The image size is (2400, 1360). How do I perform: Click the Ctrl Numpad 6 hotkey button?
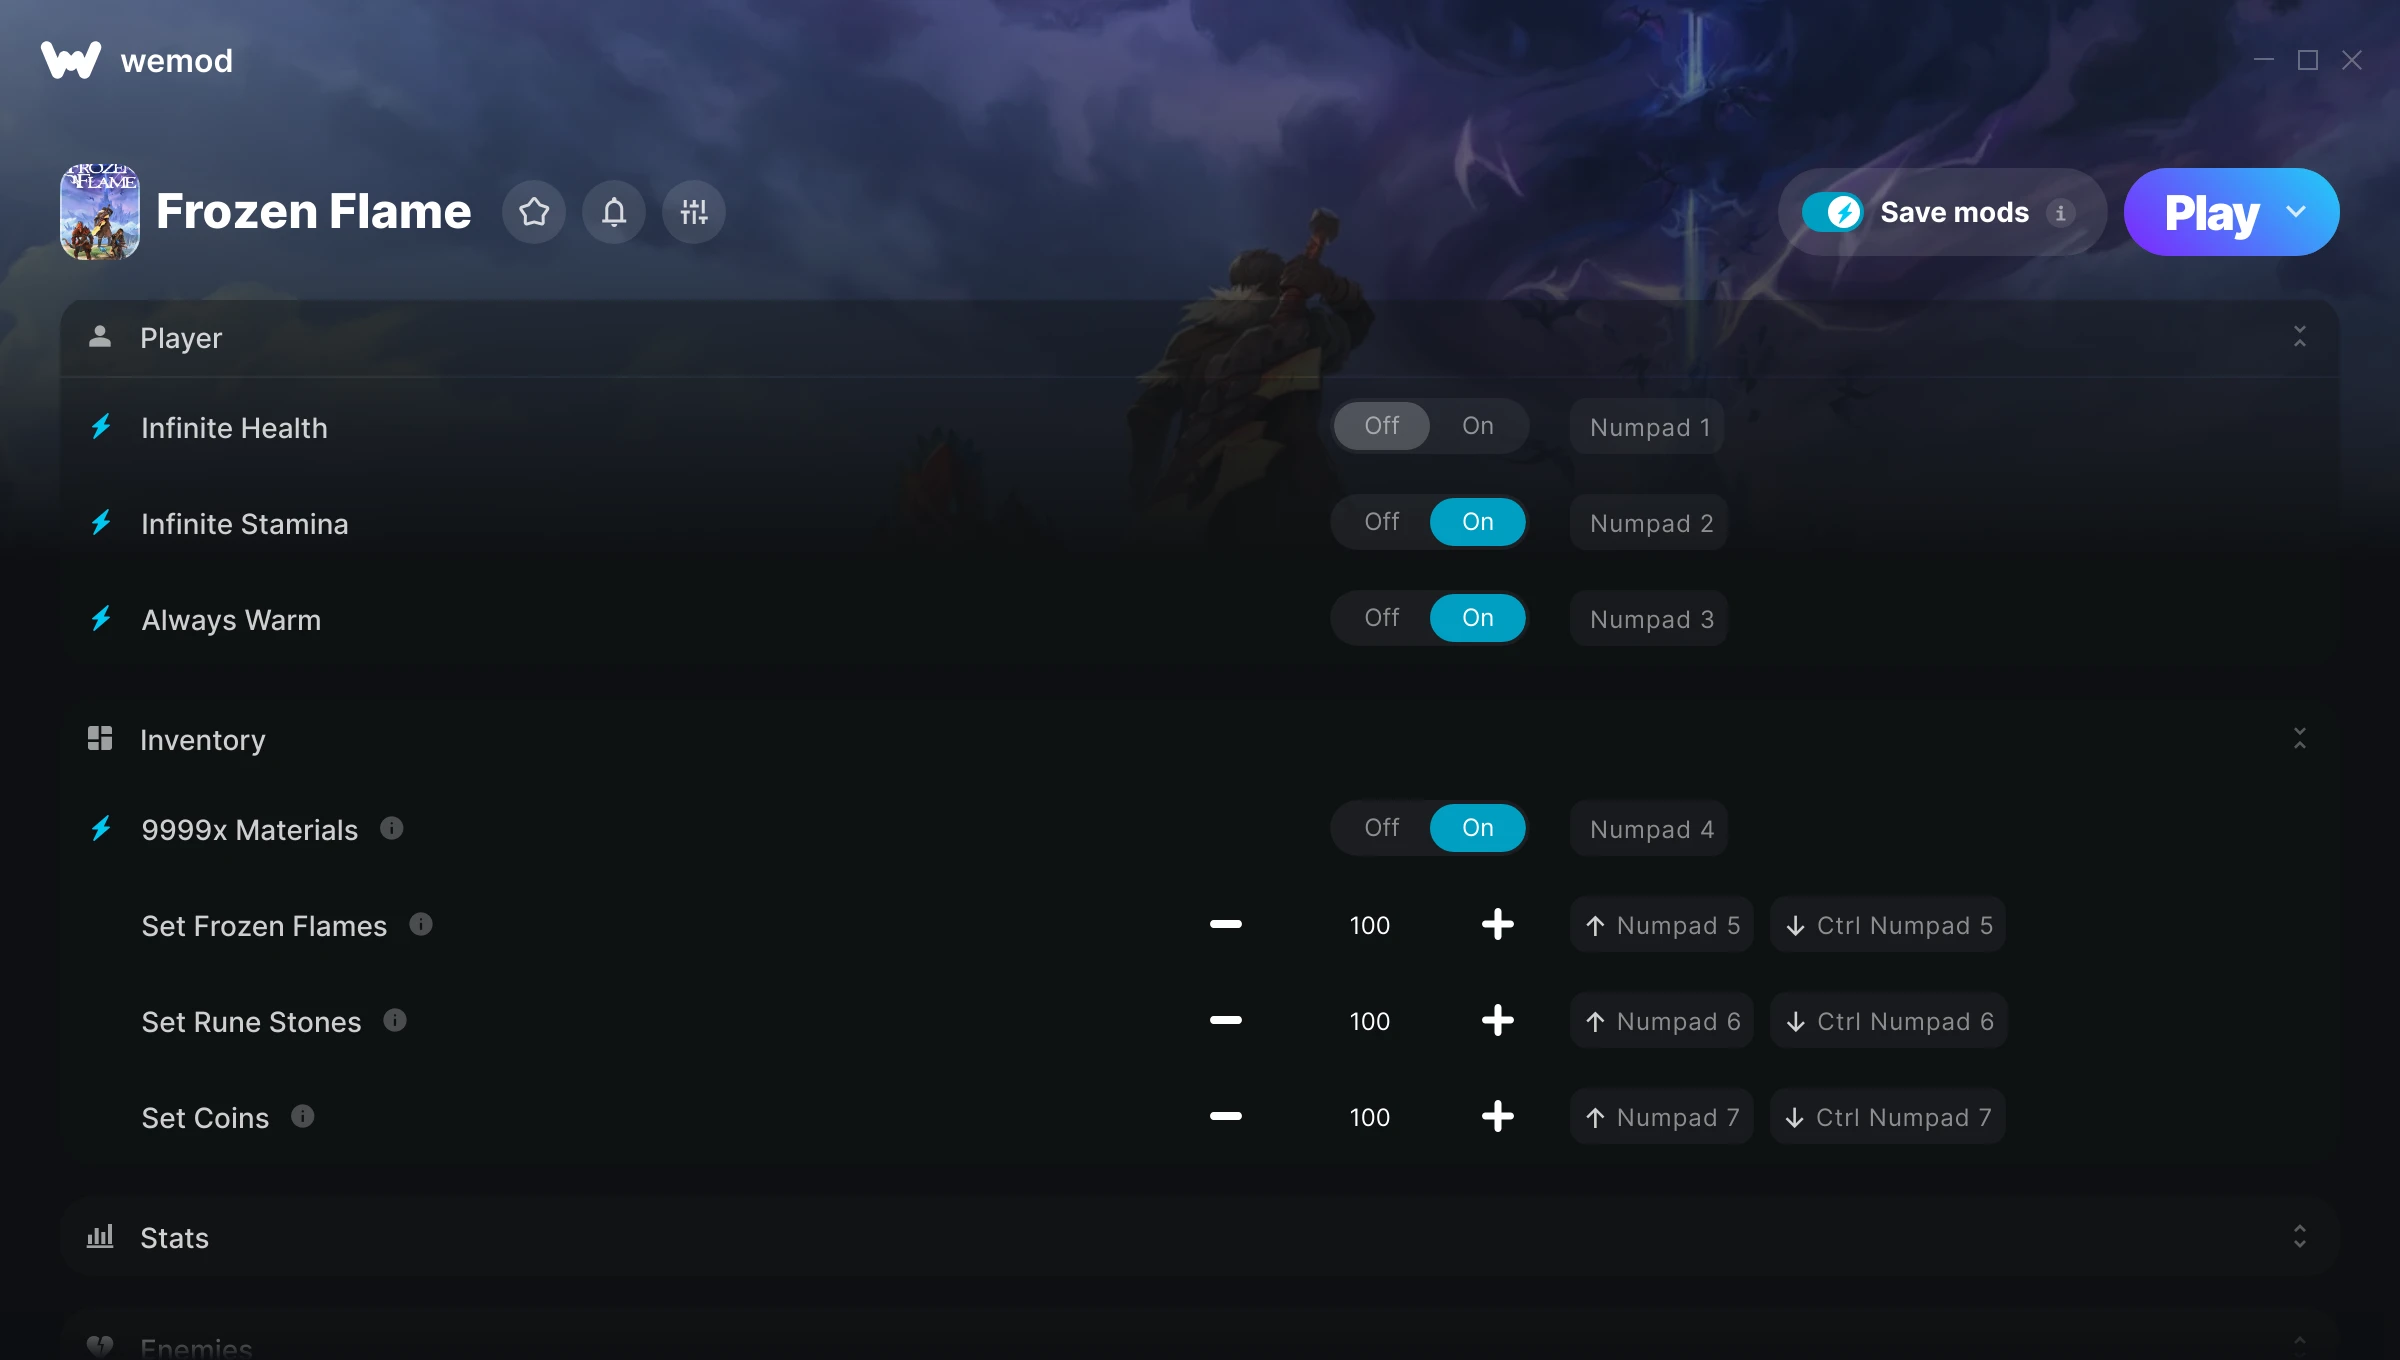coord(1889,1020)
